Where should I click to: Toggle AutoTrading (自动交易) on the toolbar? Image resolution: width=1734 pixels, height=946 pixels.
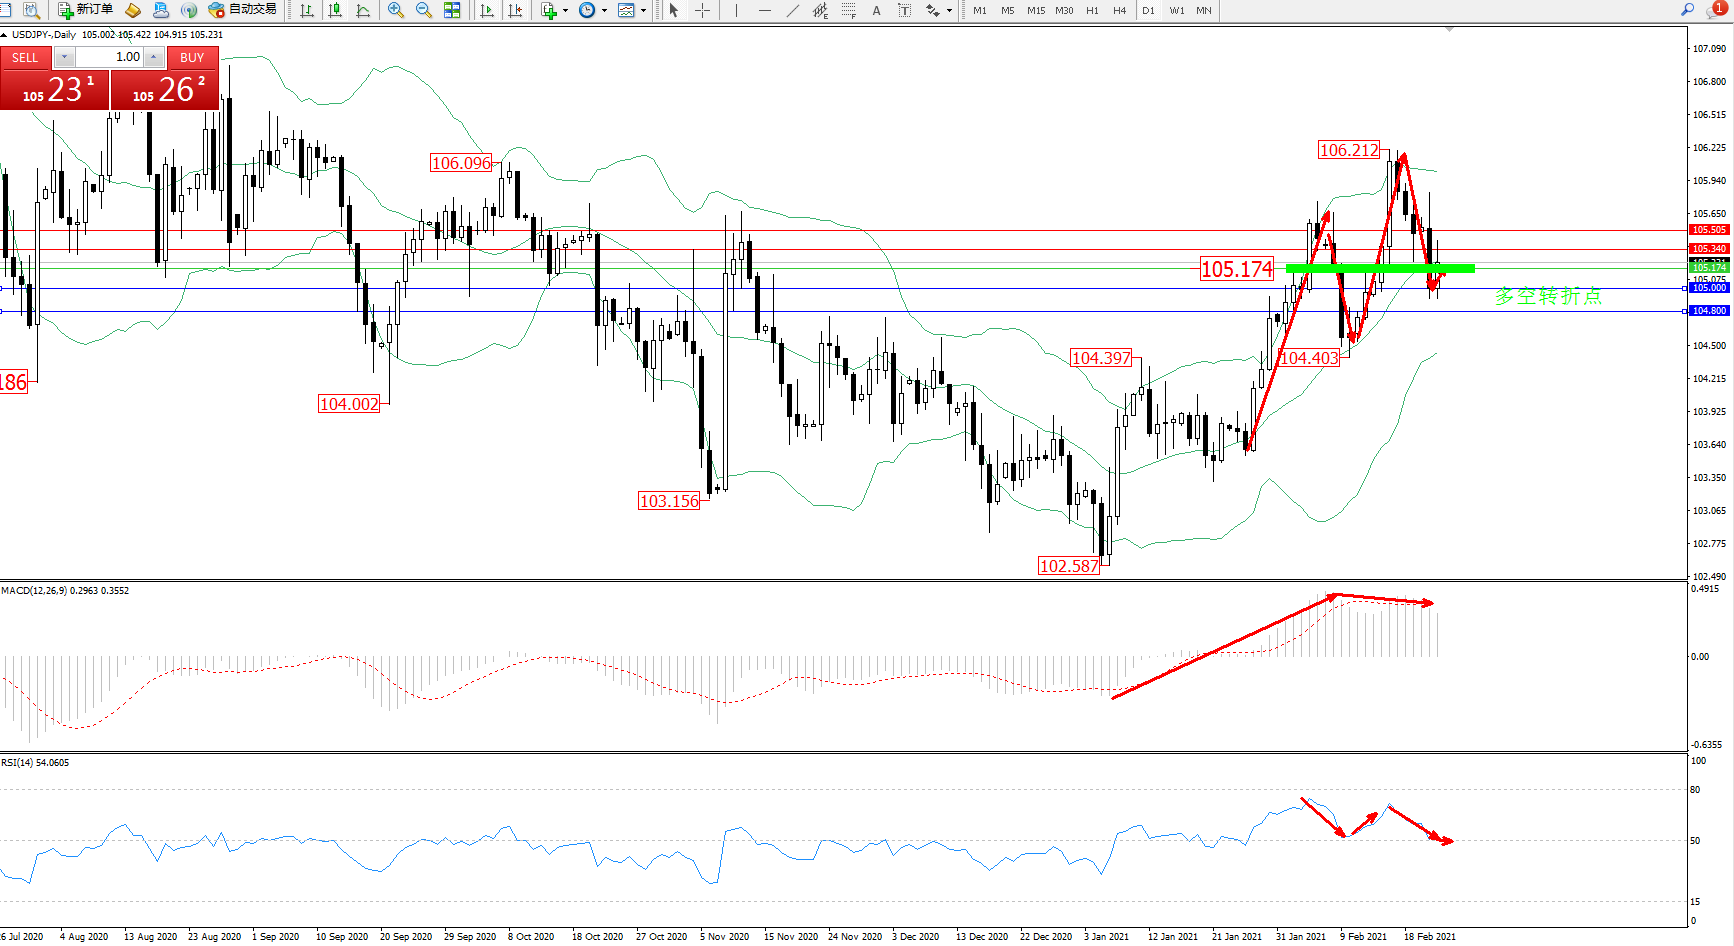point(242,10)
